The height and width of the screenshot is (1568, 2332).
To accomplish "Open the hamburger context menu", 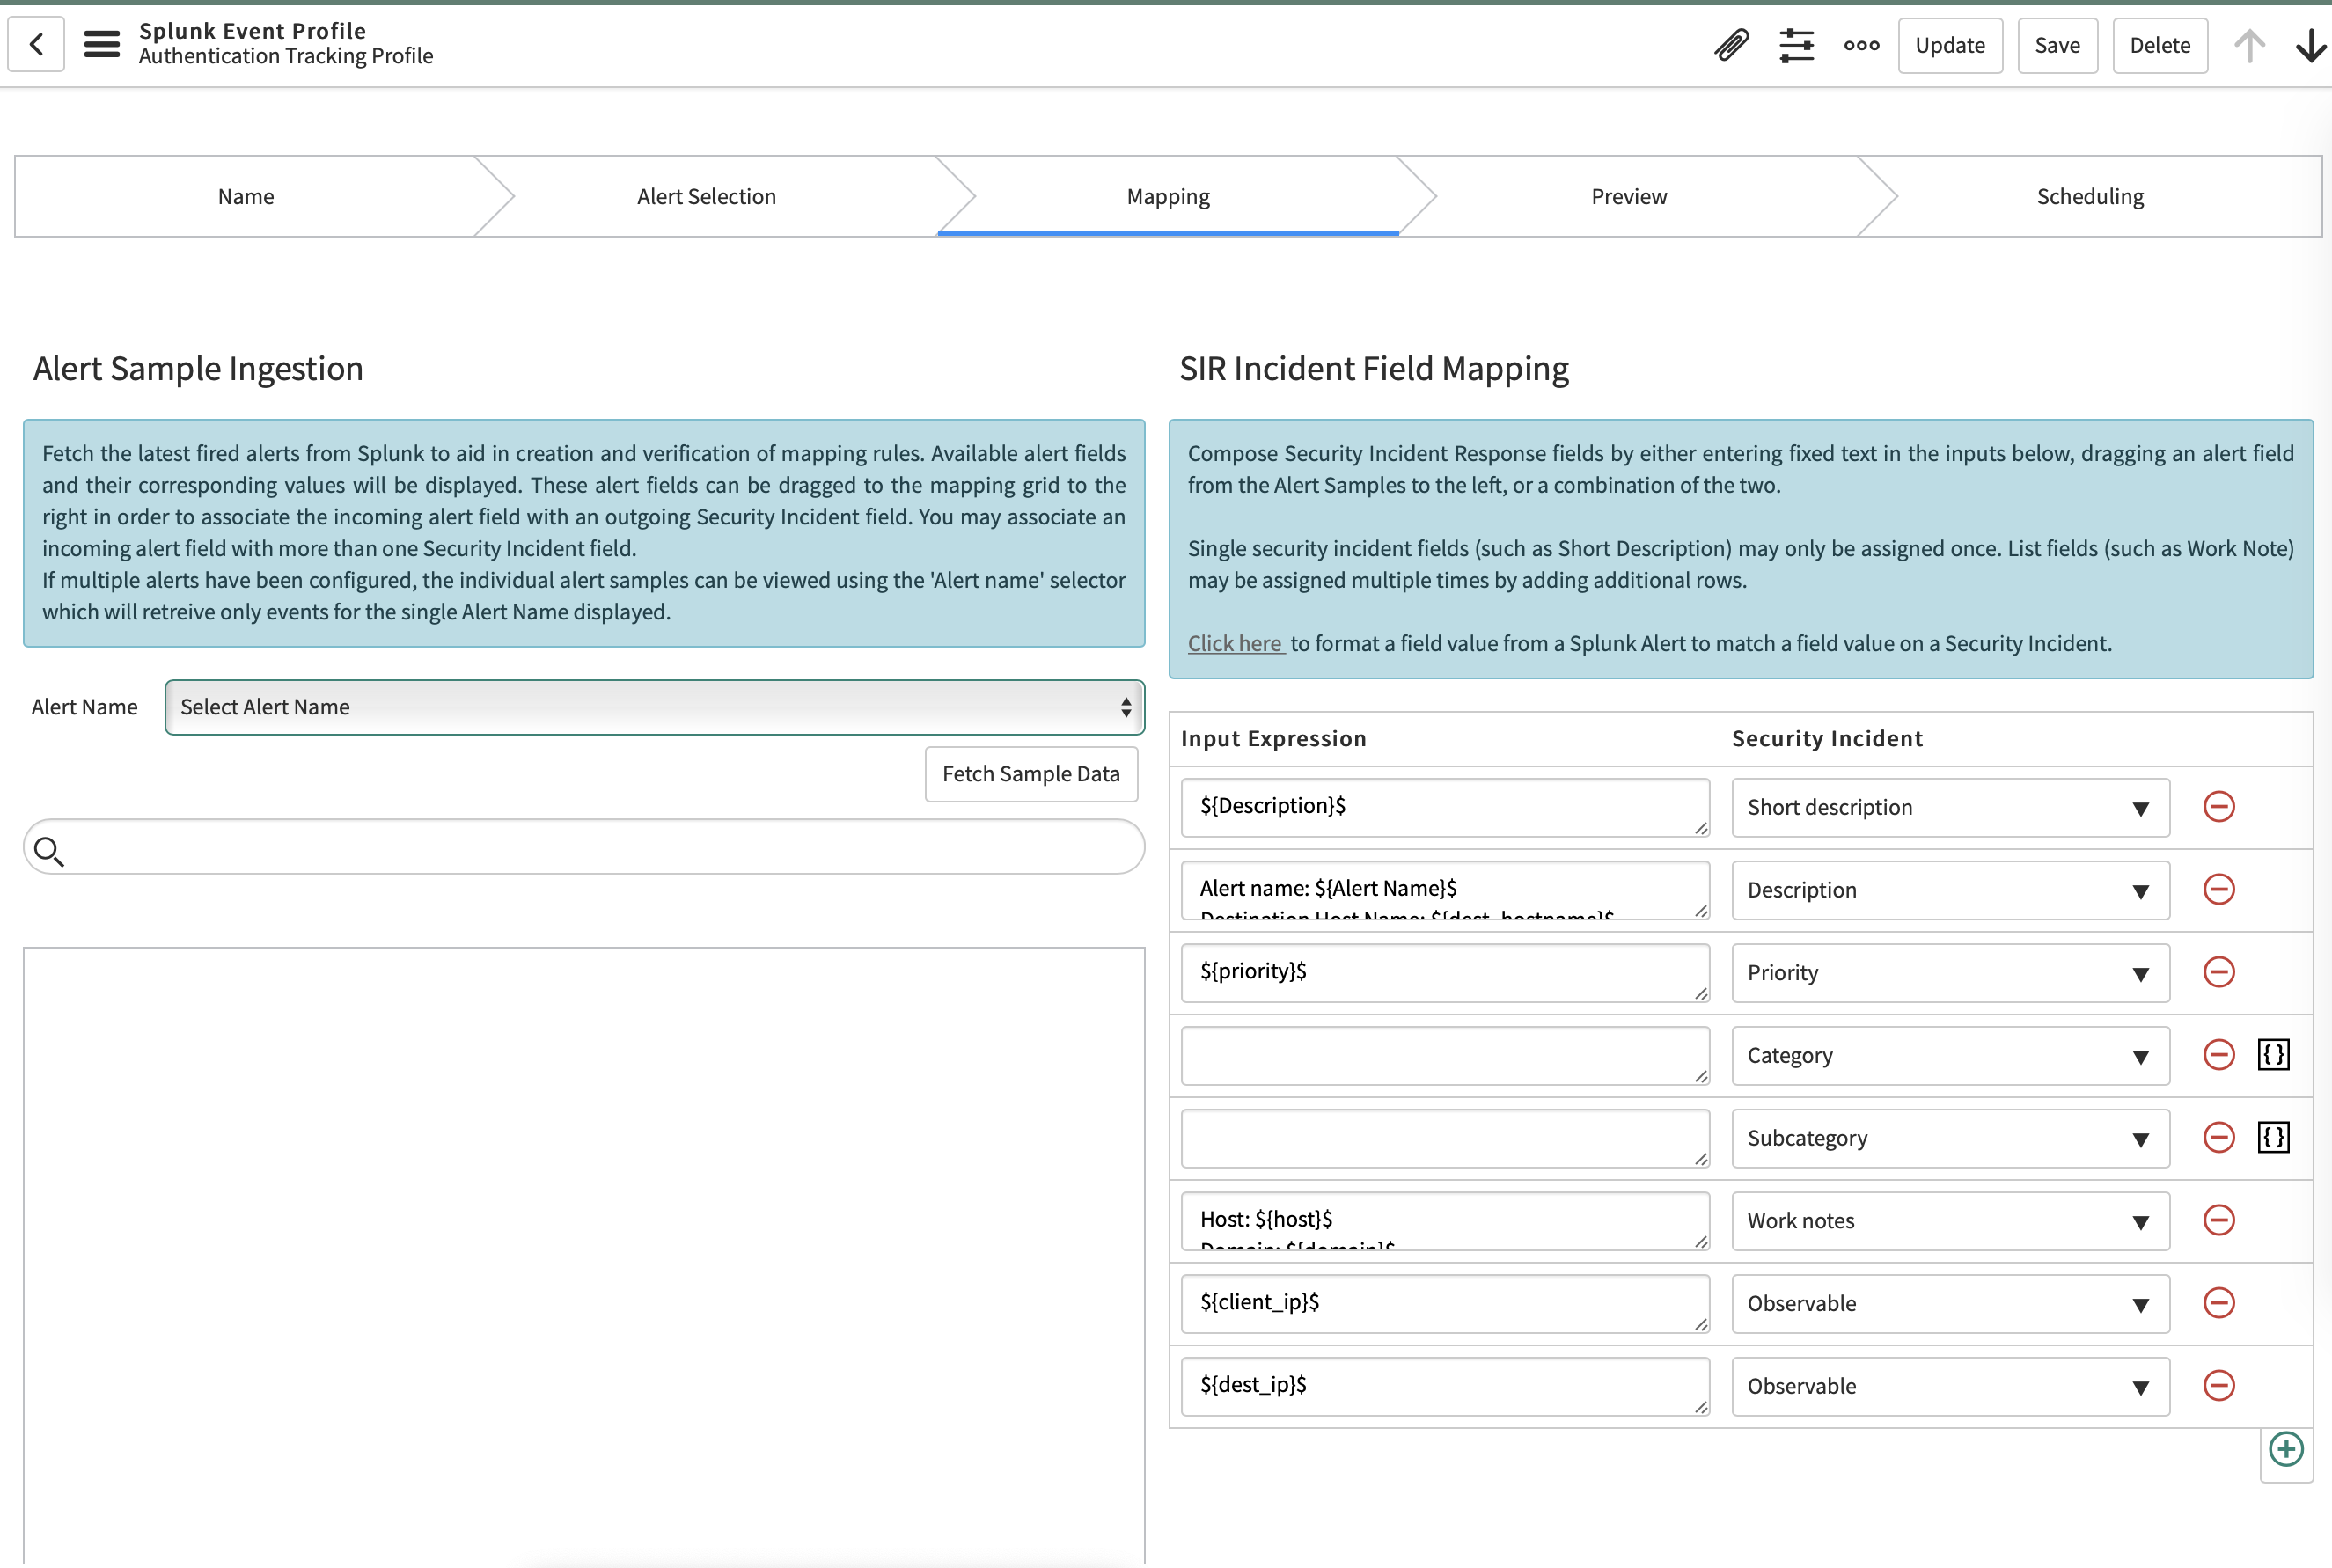I will [x=102, y=44].
